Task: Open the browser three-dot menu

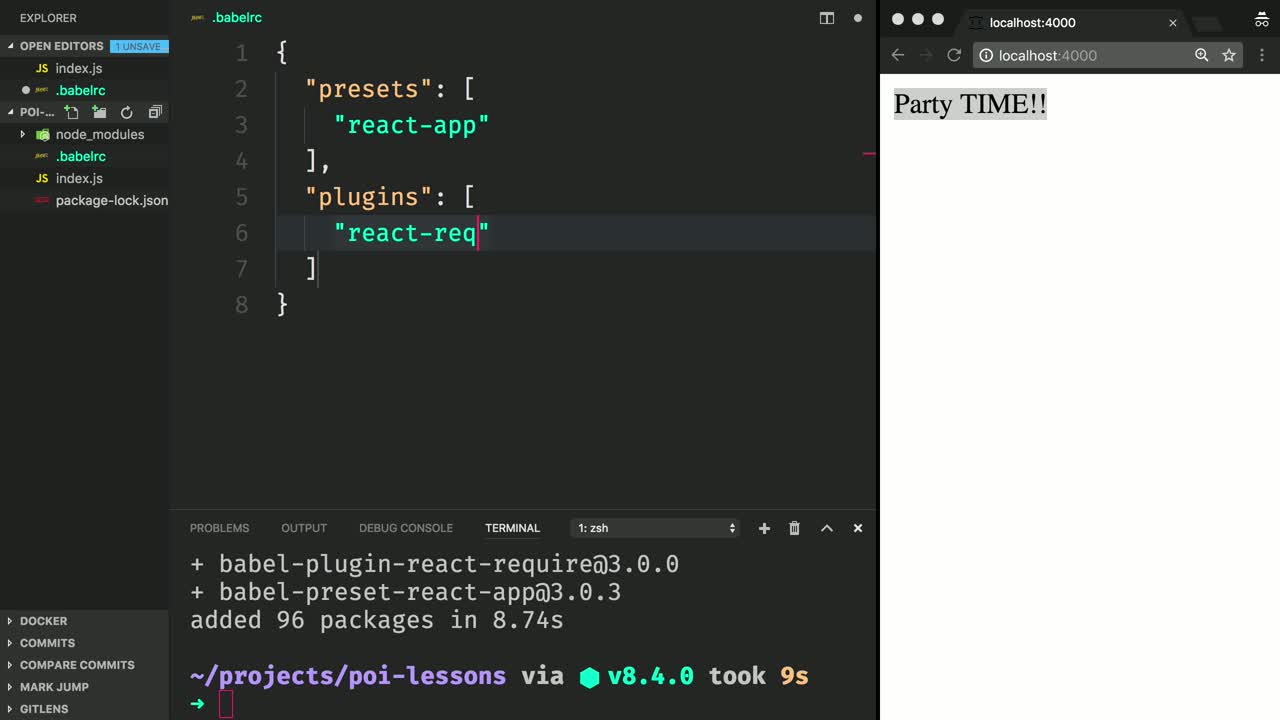Action: 1261,55
